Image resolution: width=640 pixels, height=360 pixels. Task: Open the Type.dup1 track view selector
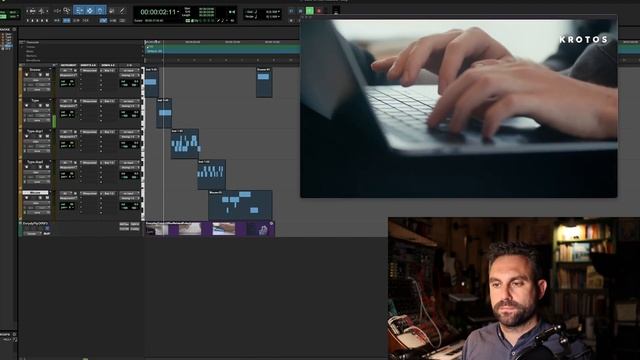click(37, 142)
